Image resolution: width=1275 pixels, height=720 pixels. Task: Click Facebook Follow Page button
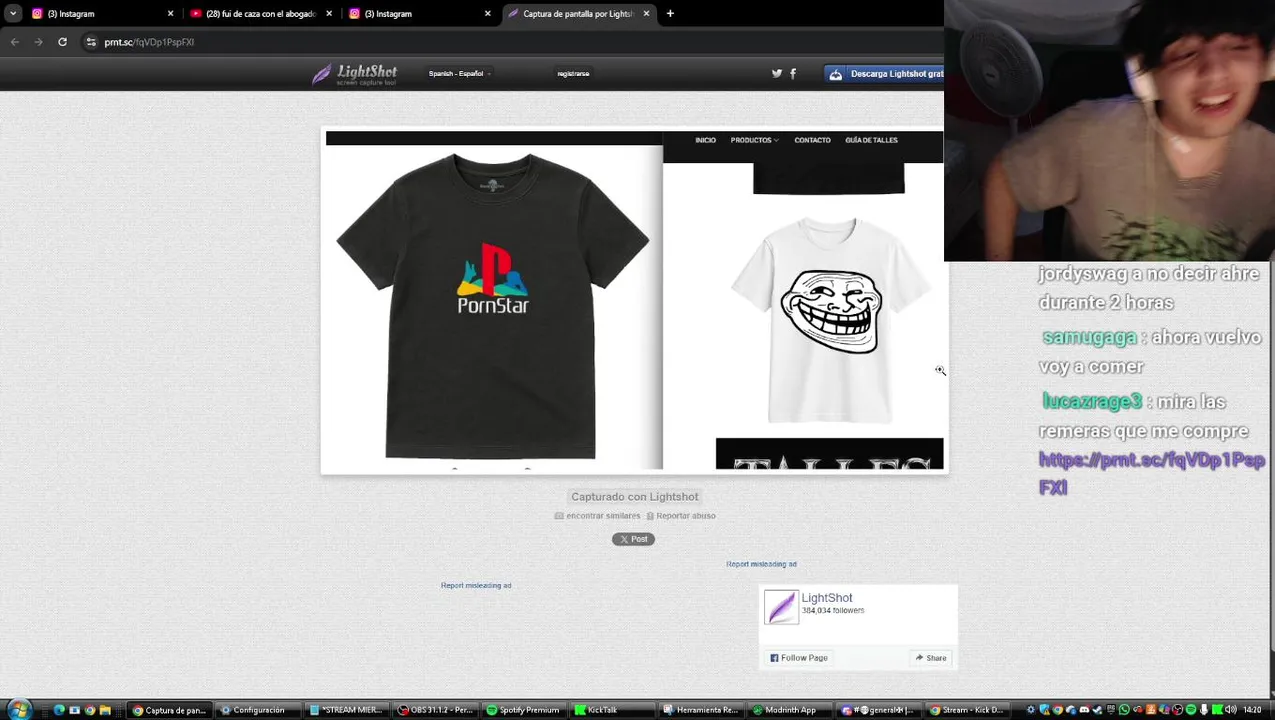pyautogui.click(x=799, y=658)
